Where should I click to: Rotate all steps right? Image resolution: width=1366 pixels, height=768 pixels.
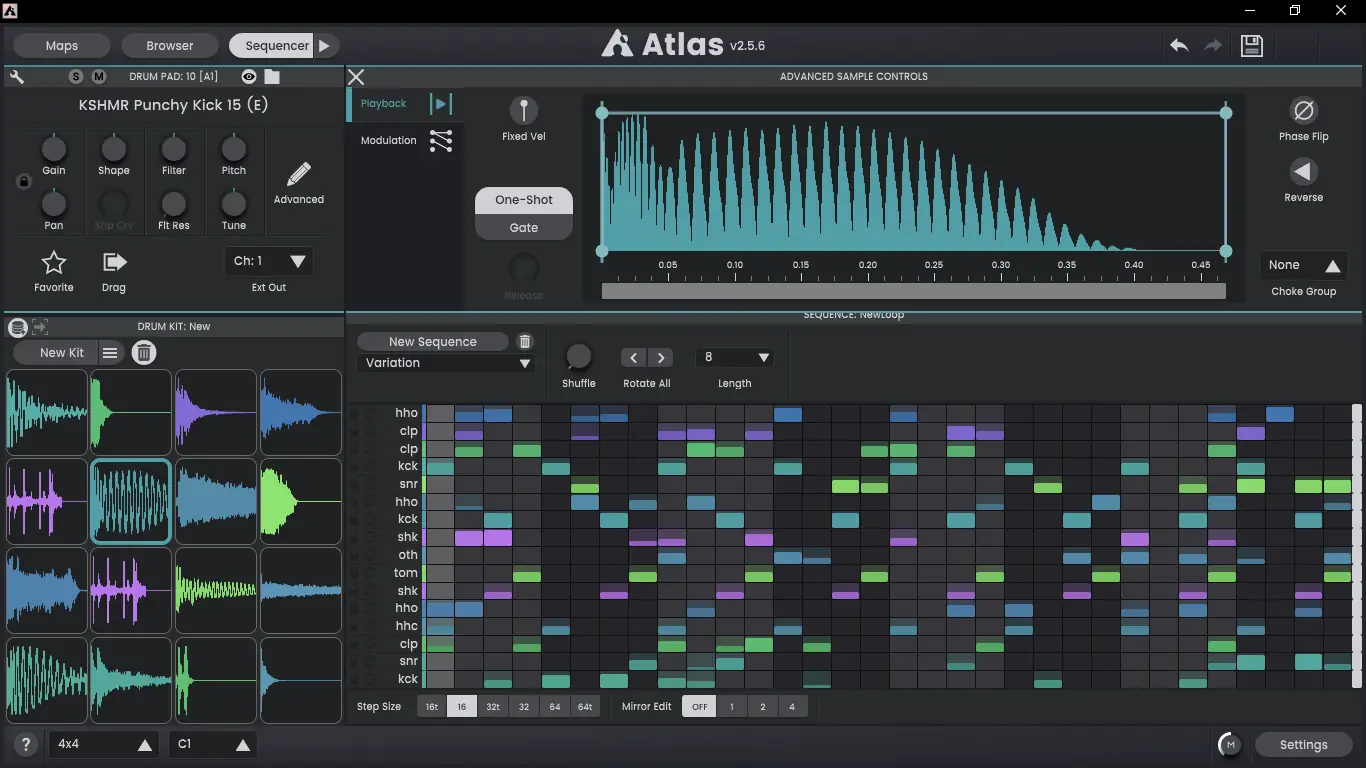click(x=659, y=357)
